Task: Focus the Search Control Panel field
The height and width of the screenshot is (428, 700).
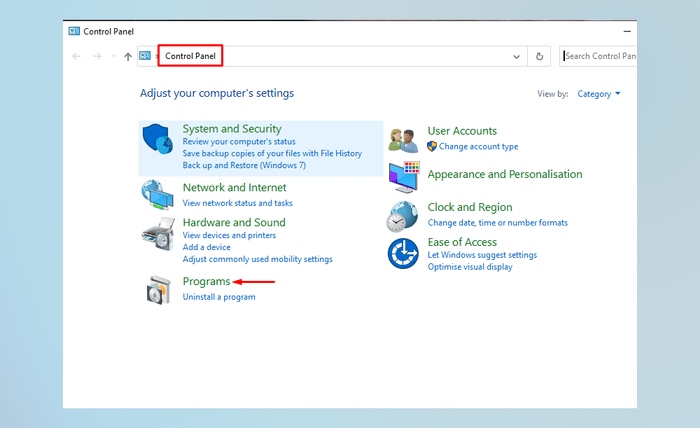Action: pos(598,56)
